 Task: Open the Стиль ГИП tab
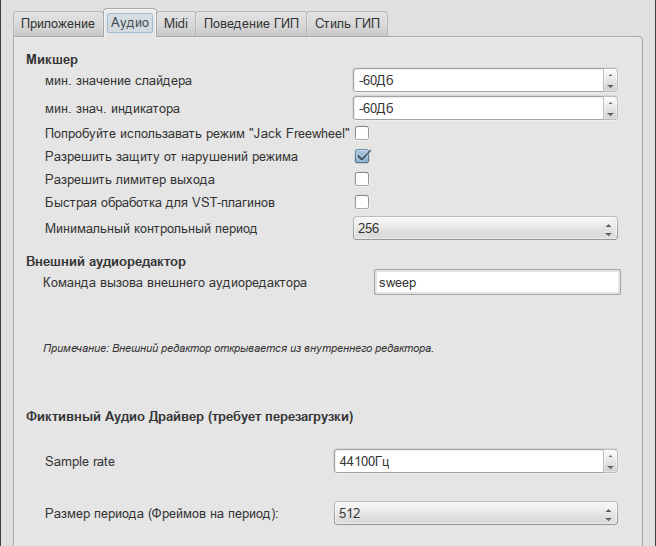coord(347,23)
